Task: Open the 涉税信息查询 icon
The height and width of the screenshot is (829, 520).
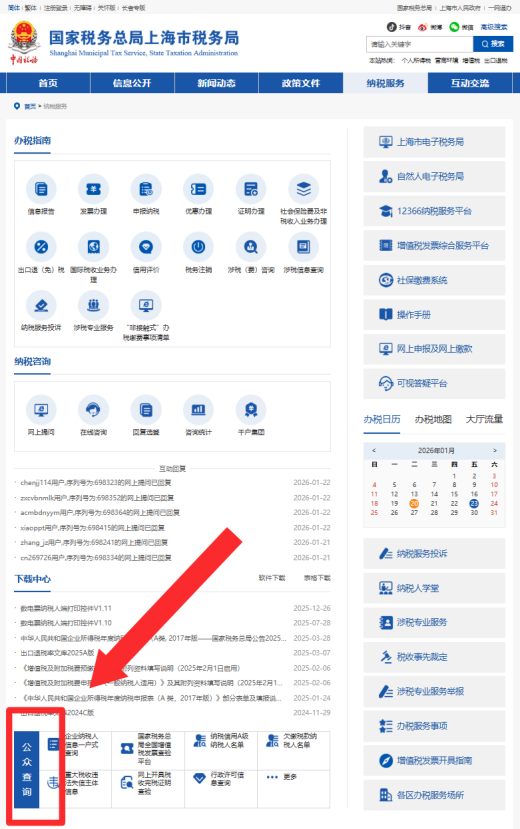Action: coord(303,247)
